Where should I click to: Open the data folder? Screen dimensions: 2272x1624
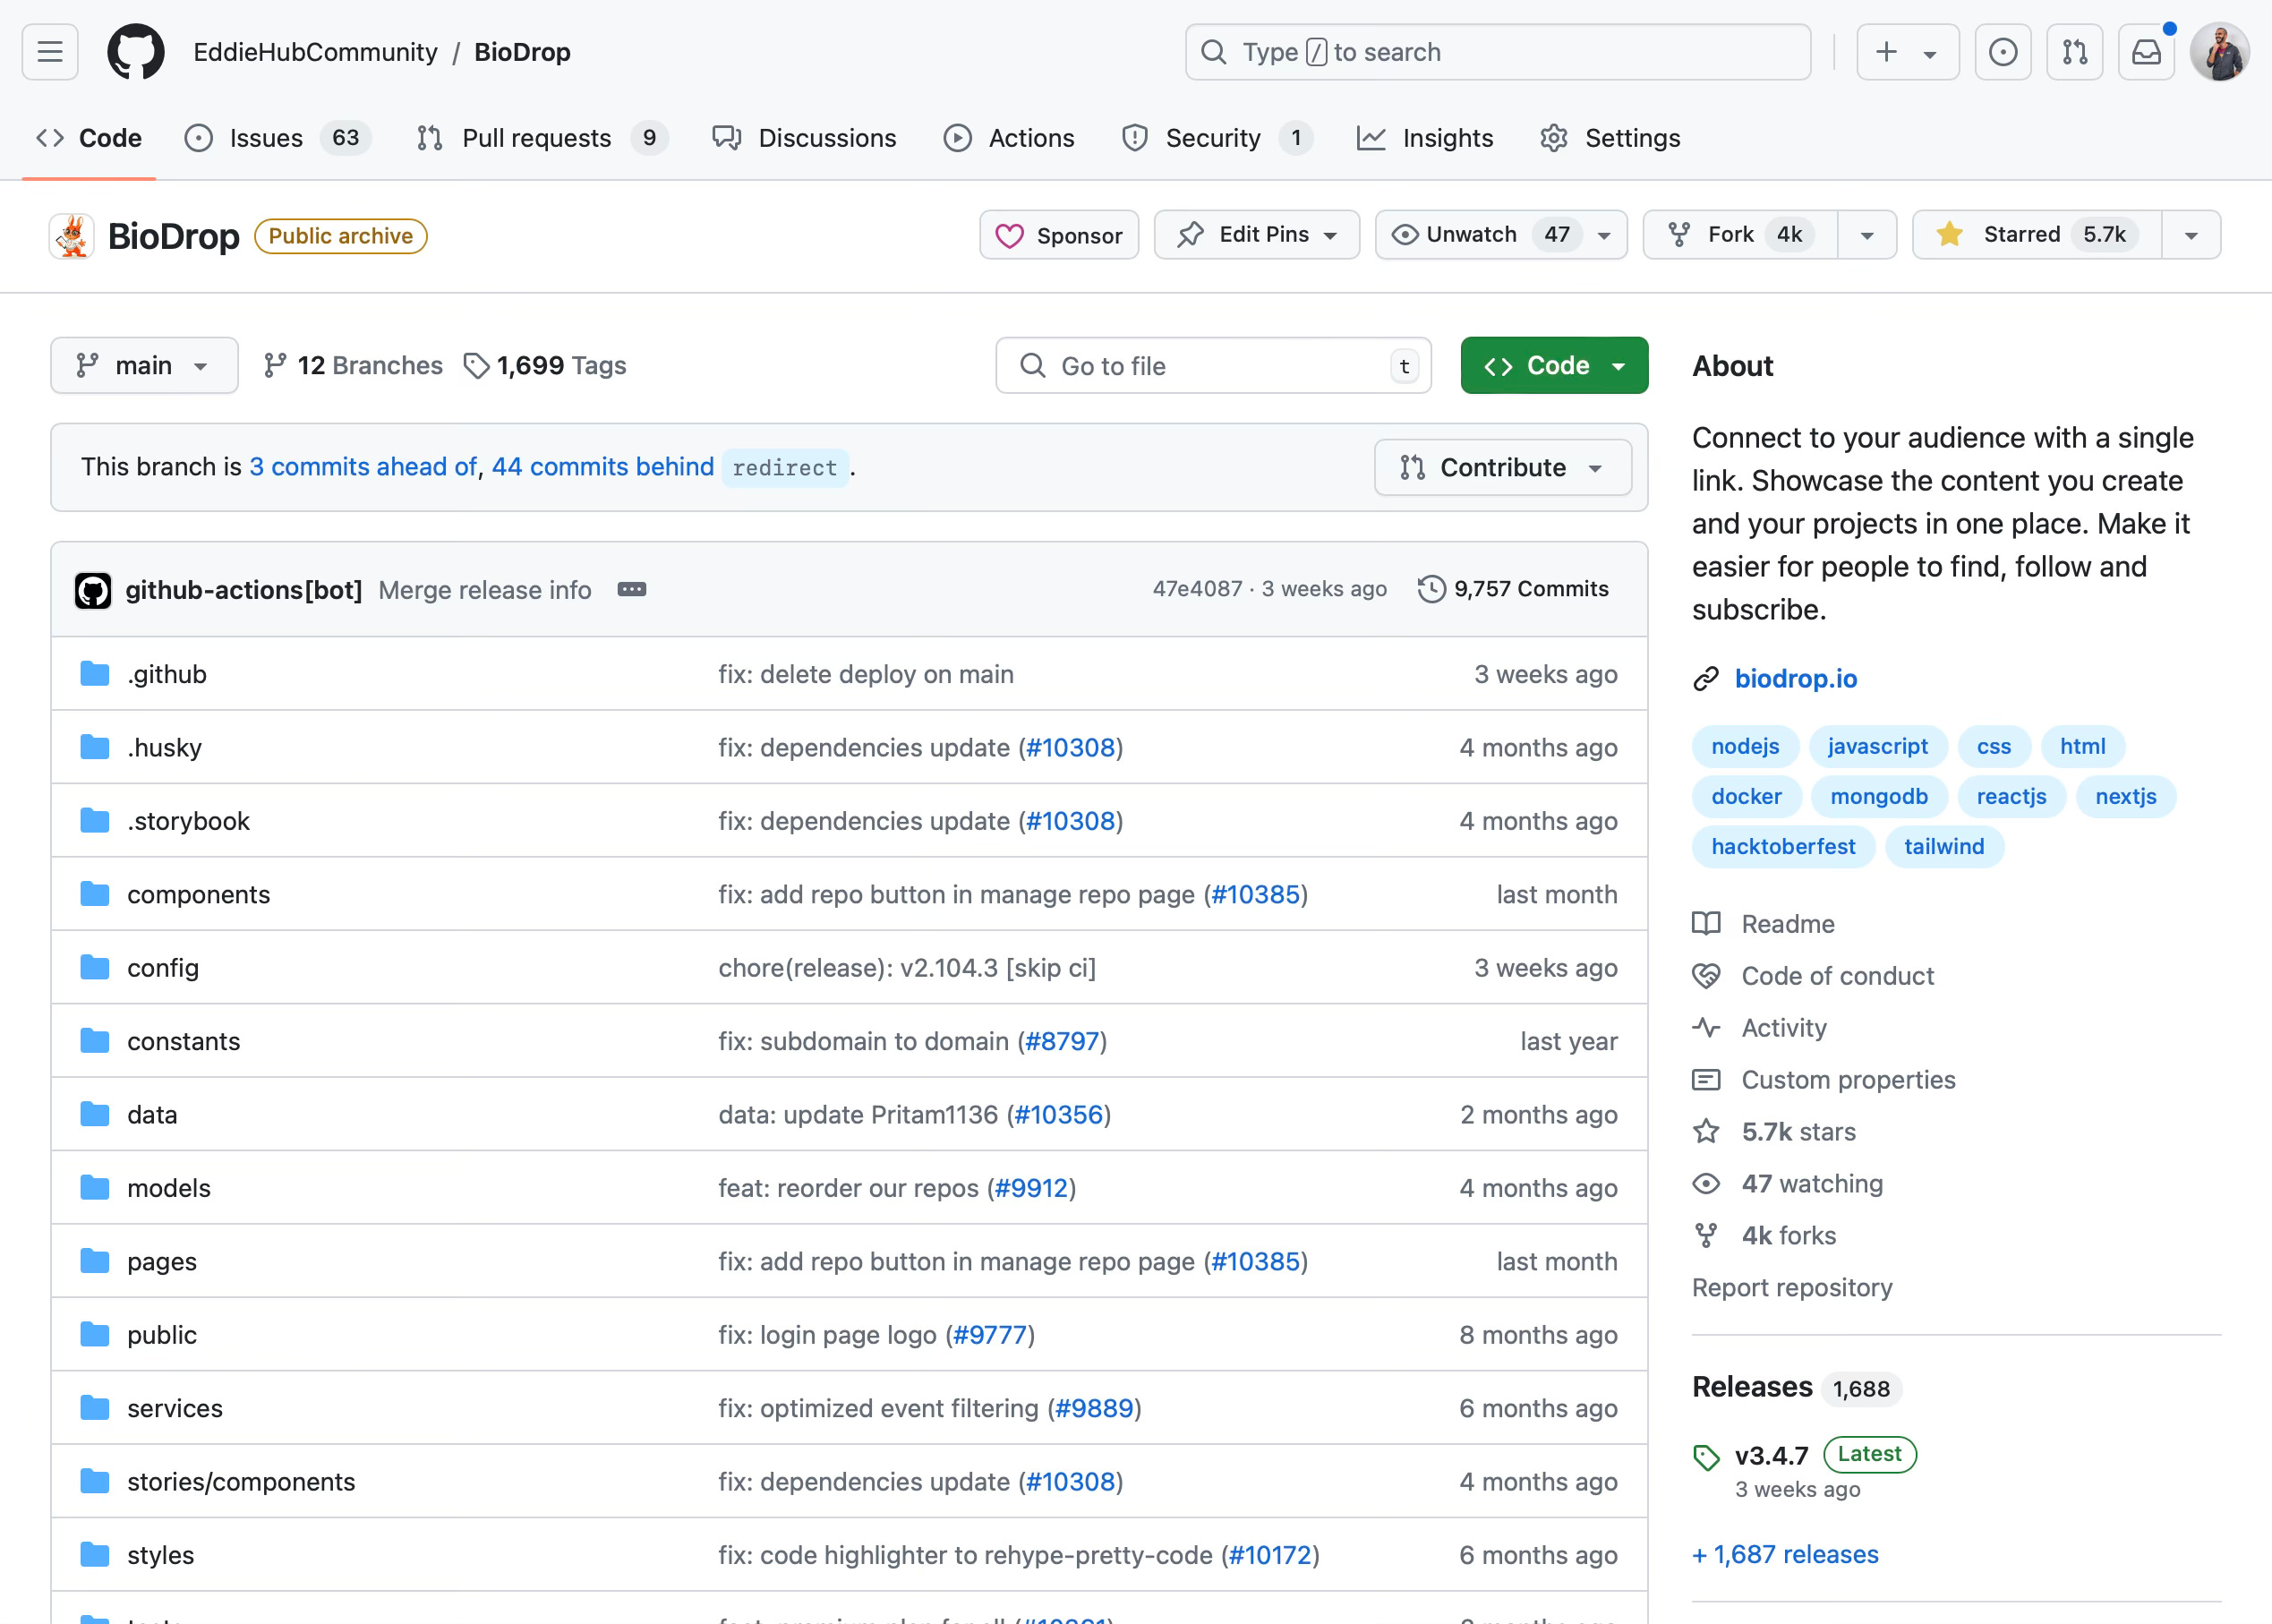[x=152, y=1115]
